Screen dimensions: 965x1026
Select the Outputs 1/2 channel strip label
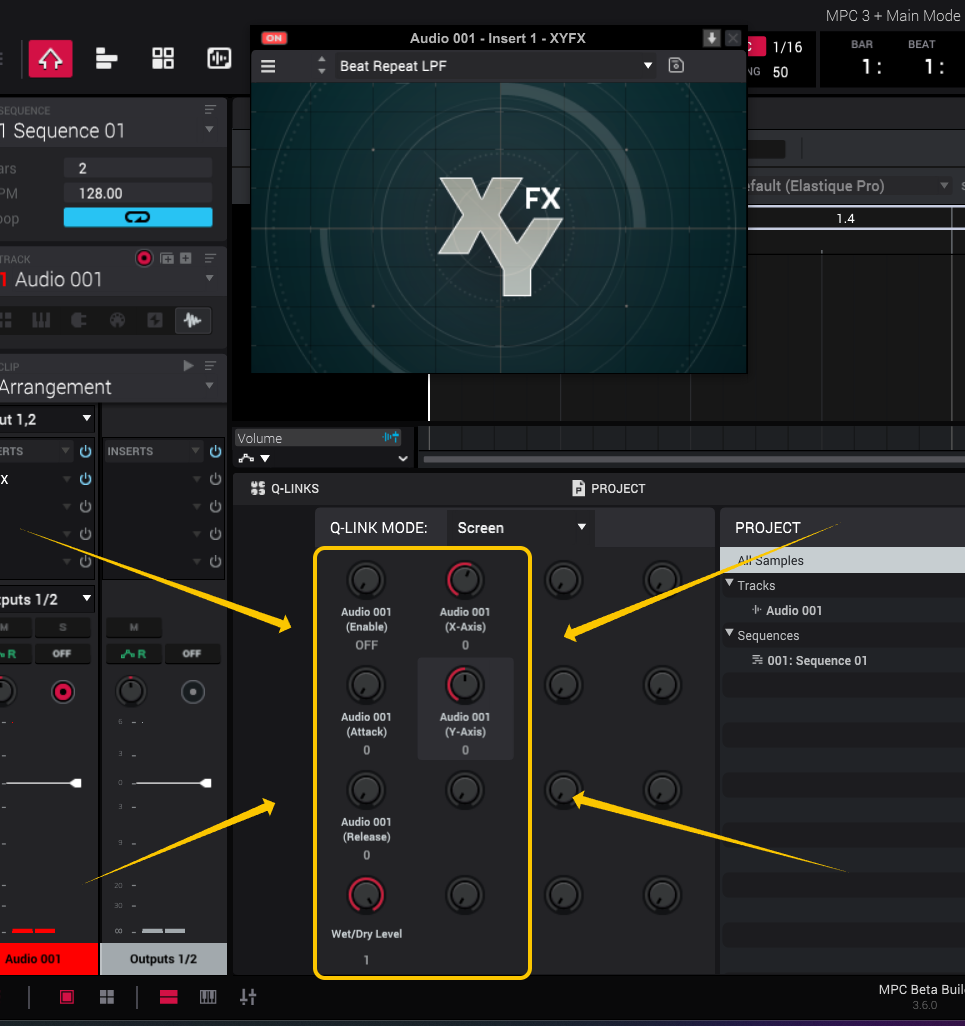point(164,959)
